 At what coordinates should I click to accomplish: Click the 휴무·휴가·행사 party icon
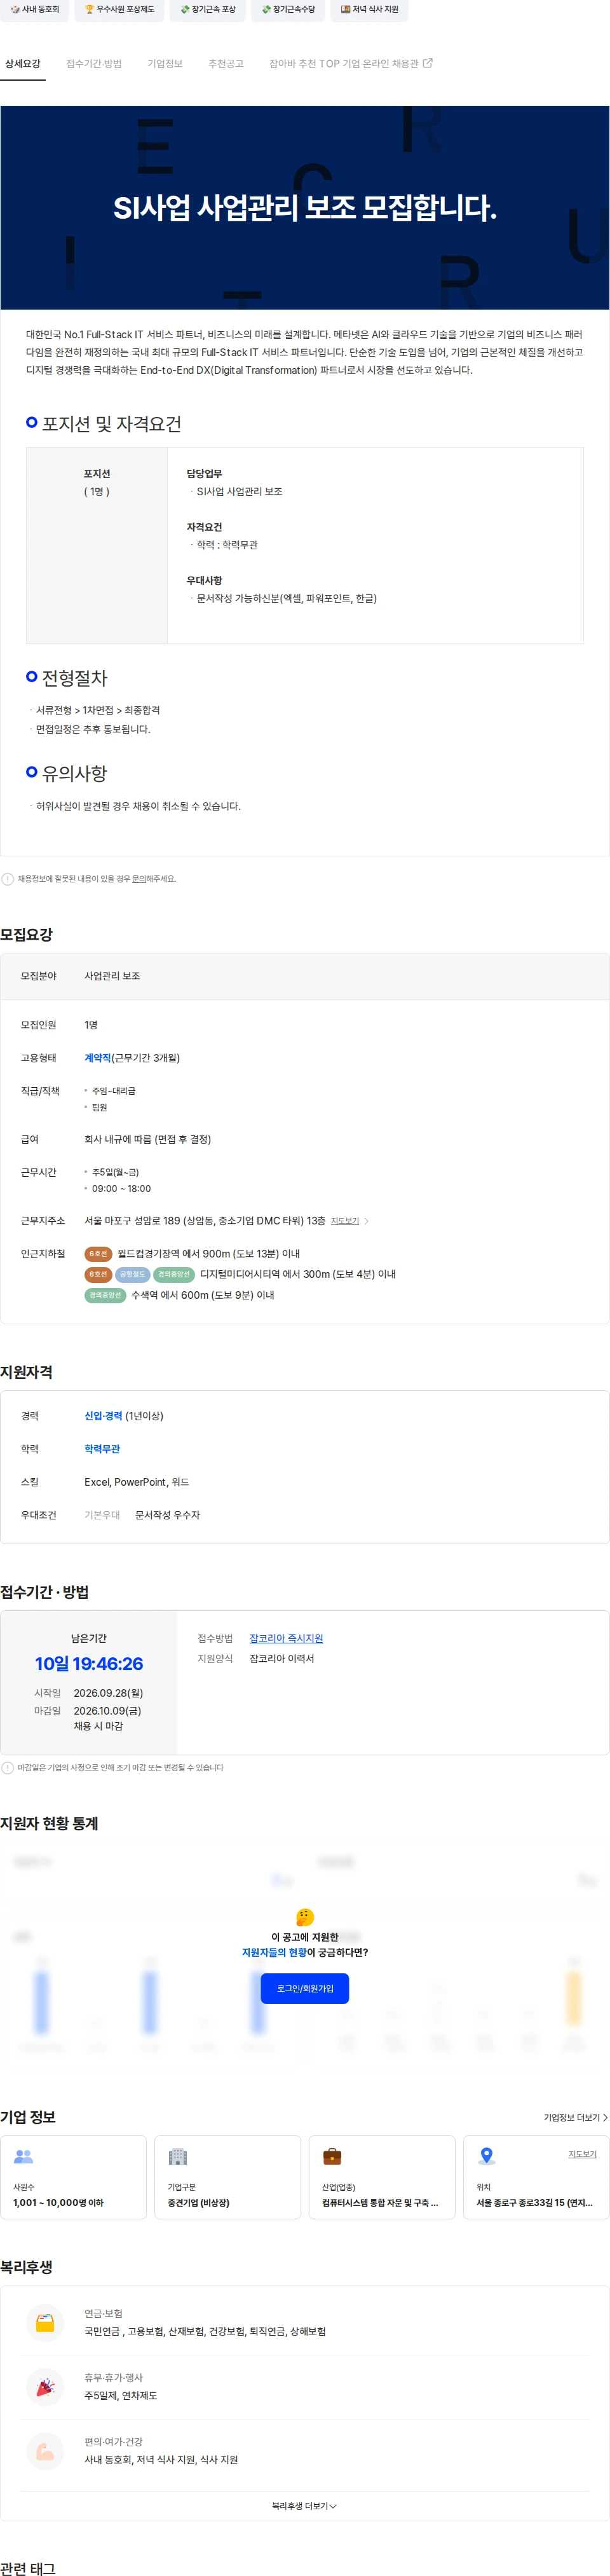(45, 2387)
